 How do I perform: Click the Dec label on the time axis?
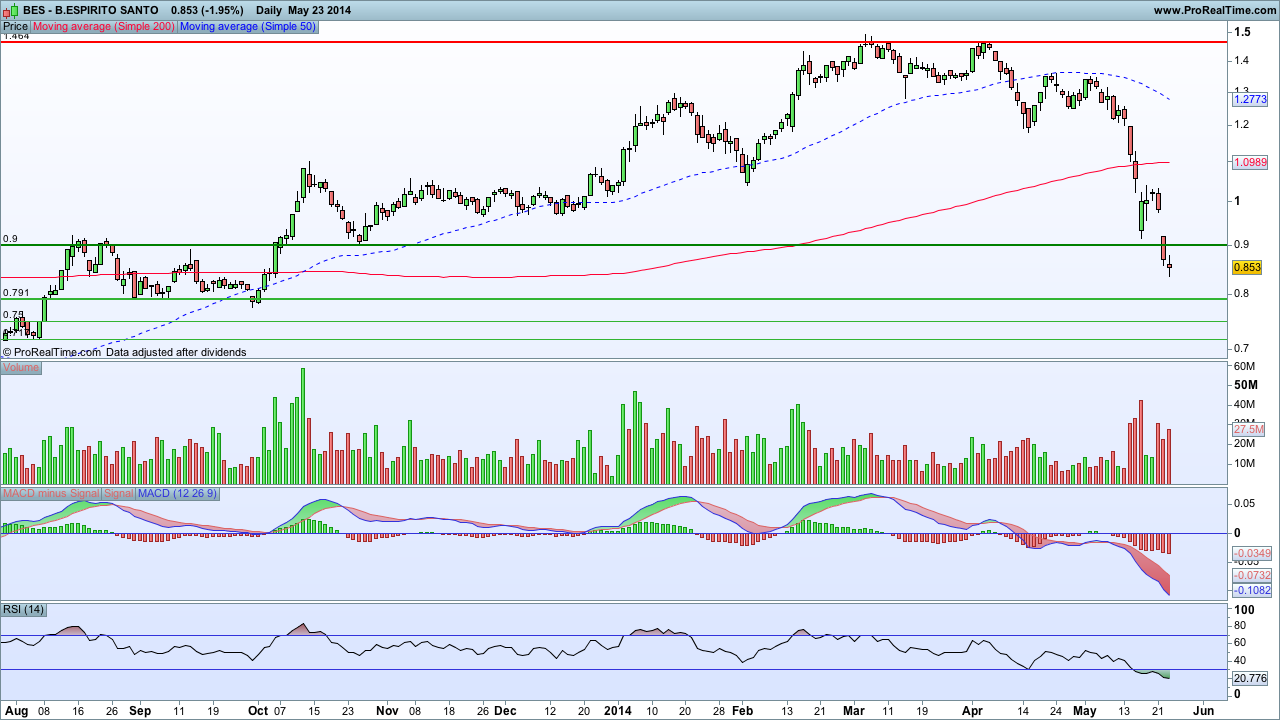pos(505,711)
